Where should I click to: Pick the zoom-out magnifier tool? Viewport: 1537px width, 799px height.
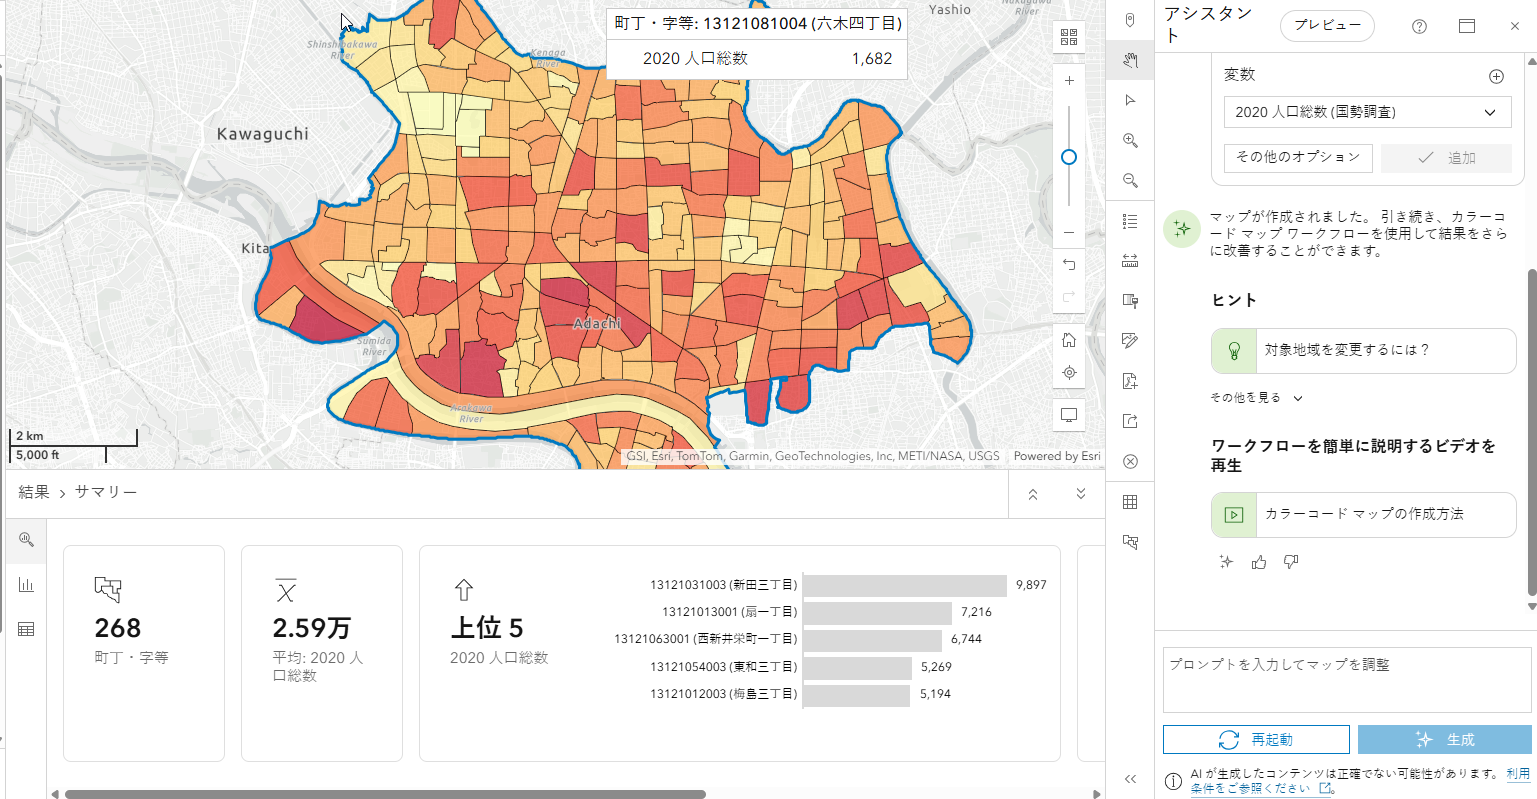coord(1130,181)
